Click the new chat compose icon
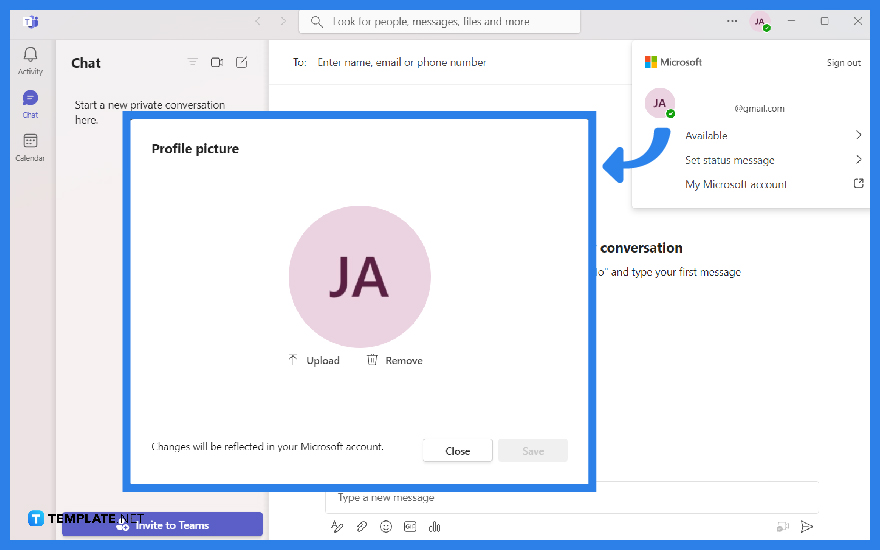This screenshot has width=880, height=550. [241, 62]
